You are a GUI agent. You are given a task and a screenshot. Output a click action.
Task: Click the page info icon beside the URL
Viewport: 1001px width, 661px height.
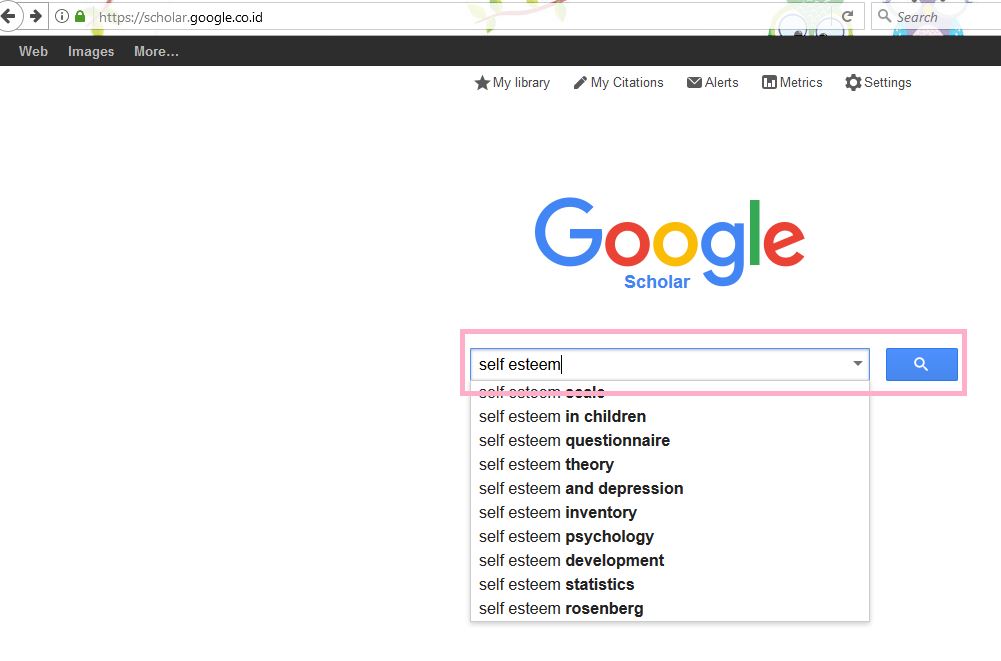[62, 16]
